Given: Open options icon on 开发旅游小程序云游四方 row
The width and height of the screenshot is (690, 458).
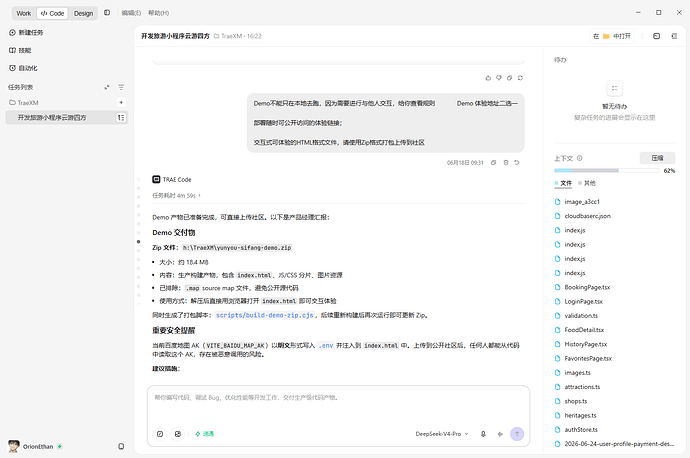Looking at the screenshot, I should tap(121, 117).
